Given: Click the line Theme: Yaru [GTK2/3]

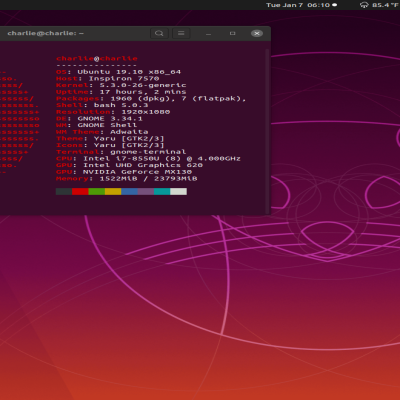Looking at the screenshot, I should click(110, 139).
